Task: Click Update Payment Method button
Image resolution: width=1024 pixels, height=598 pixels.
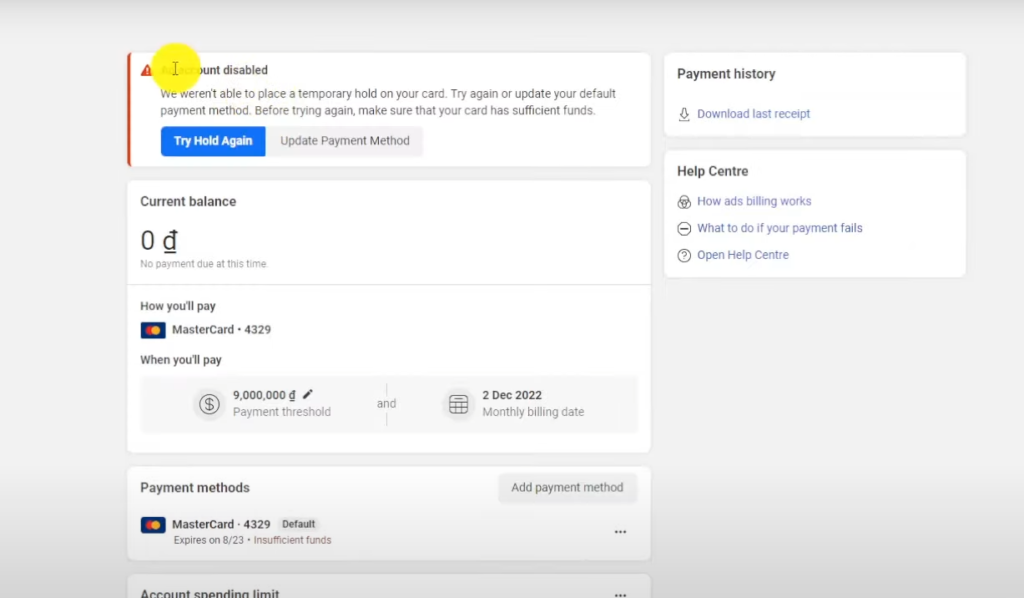Action: click(x=345, y=141)
